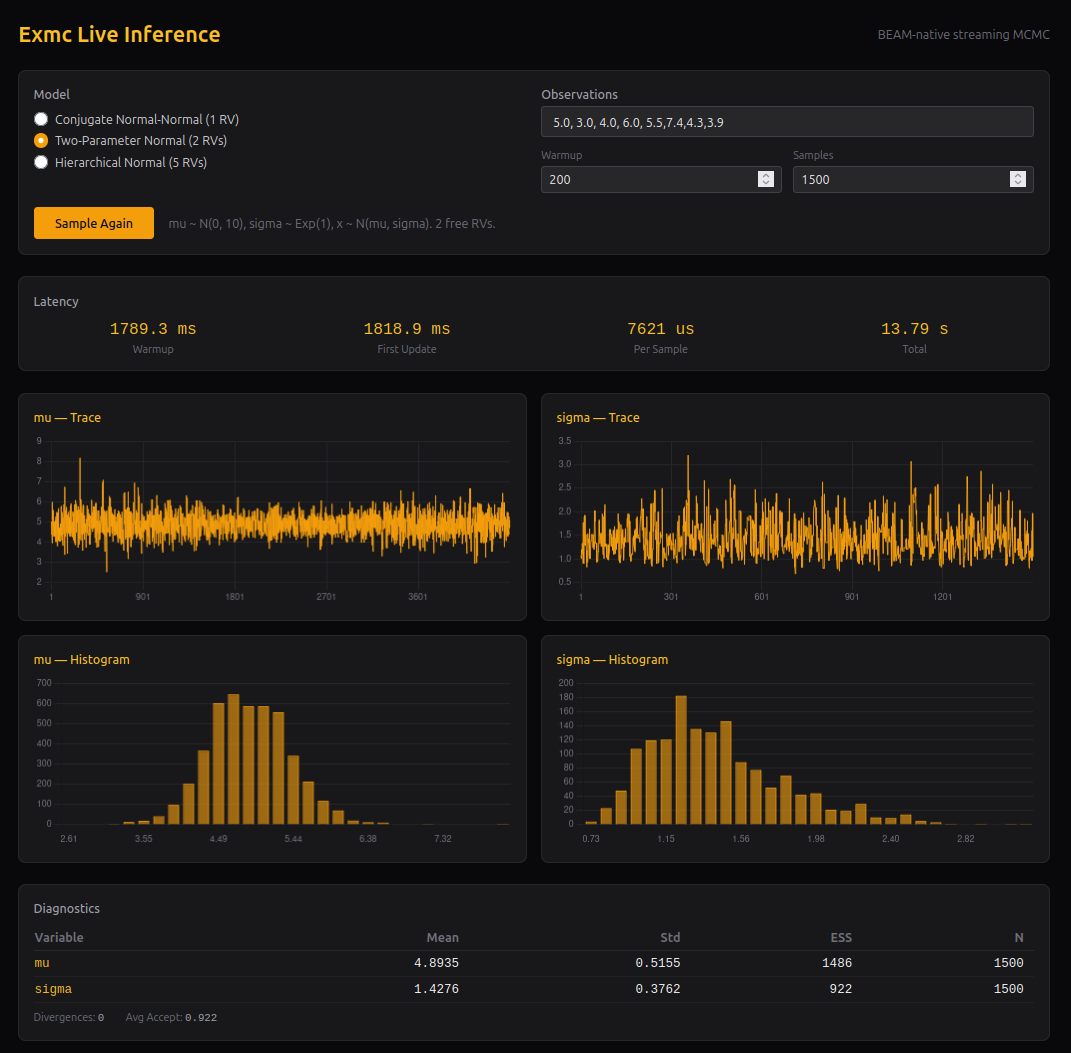Screen dimensions: 1071x1053
Task: Focus the Warmup number field
Action: click(x=648, y=179)
